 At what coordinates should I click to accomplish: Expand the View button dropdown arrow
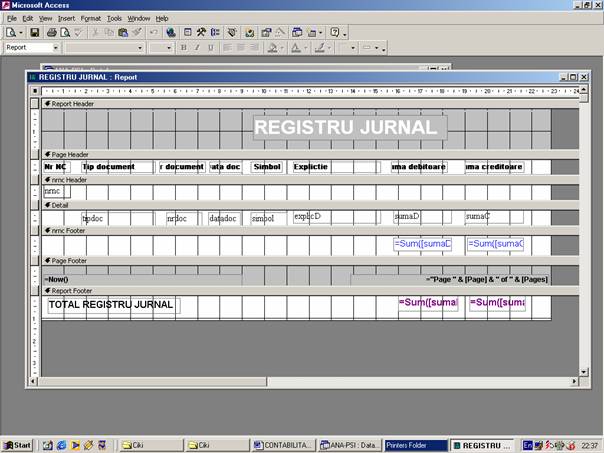pyautogui.click(x=21, y=33)
